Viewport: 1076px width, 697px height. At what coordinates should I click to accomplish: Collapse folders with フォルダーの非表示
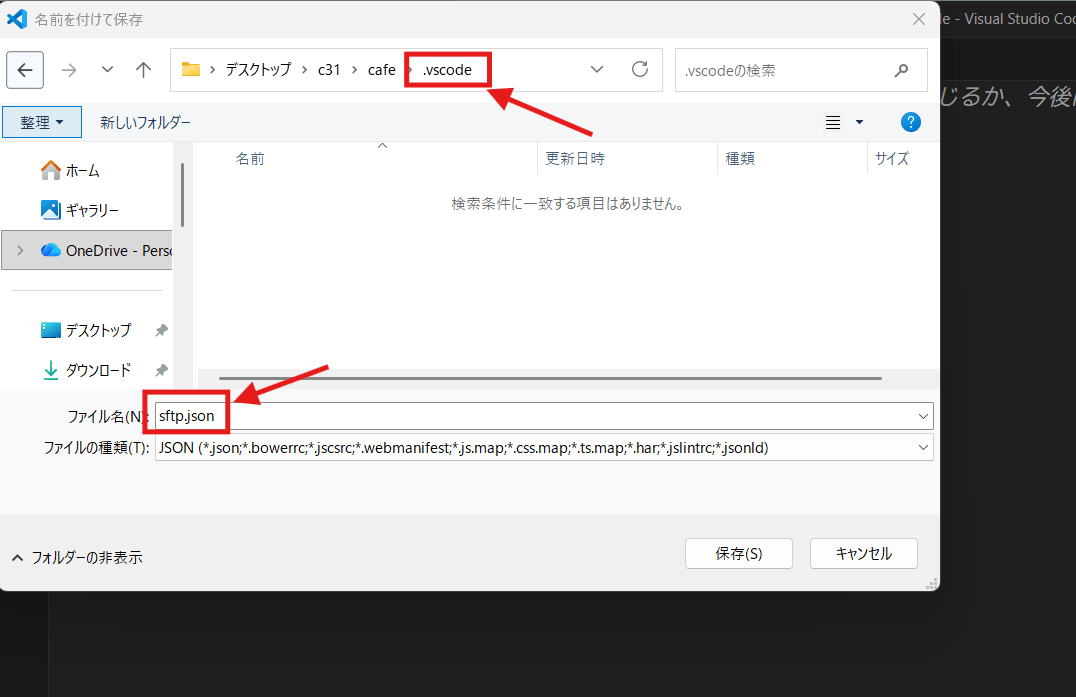78,557
